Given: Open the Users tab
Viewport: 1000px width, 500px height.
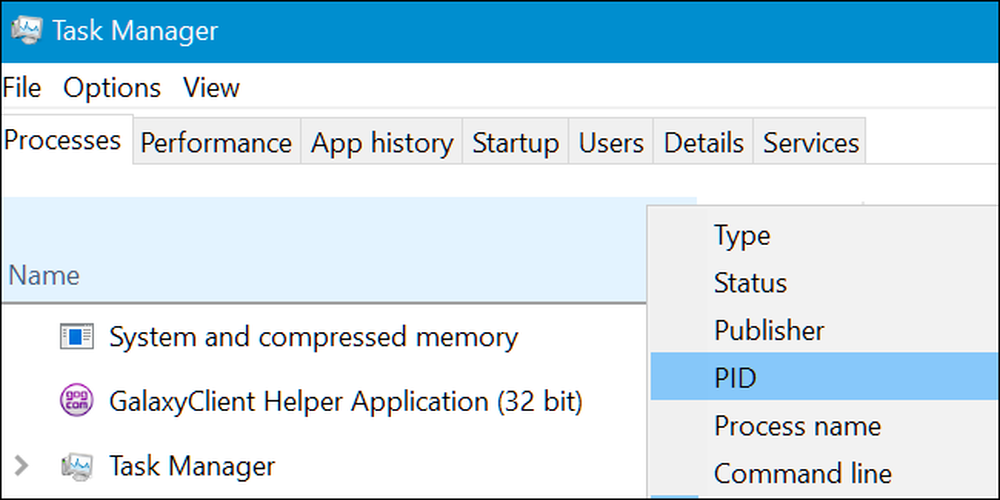Looking at the screenshot, I should (x=611, y=143).
